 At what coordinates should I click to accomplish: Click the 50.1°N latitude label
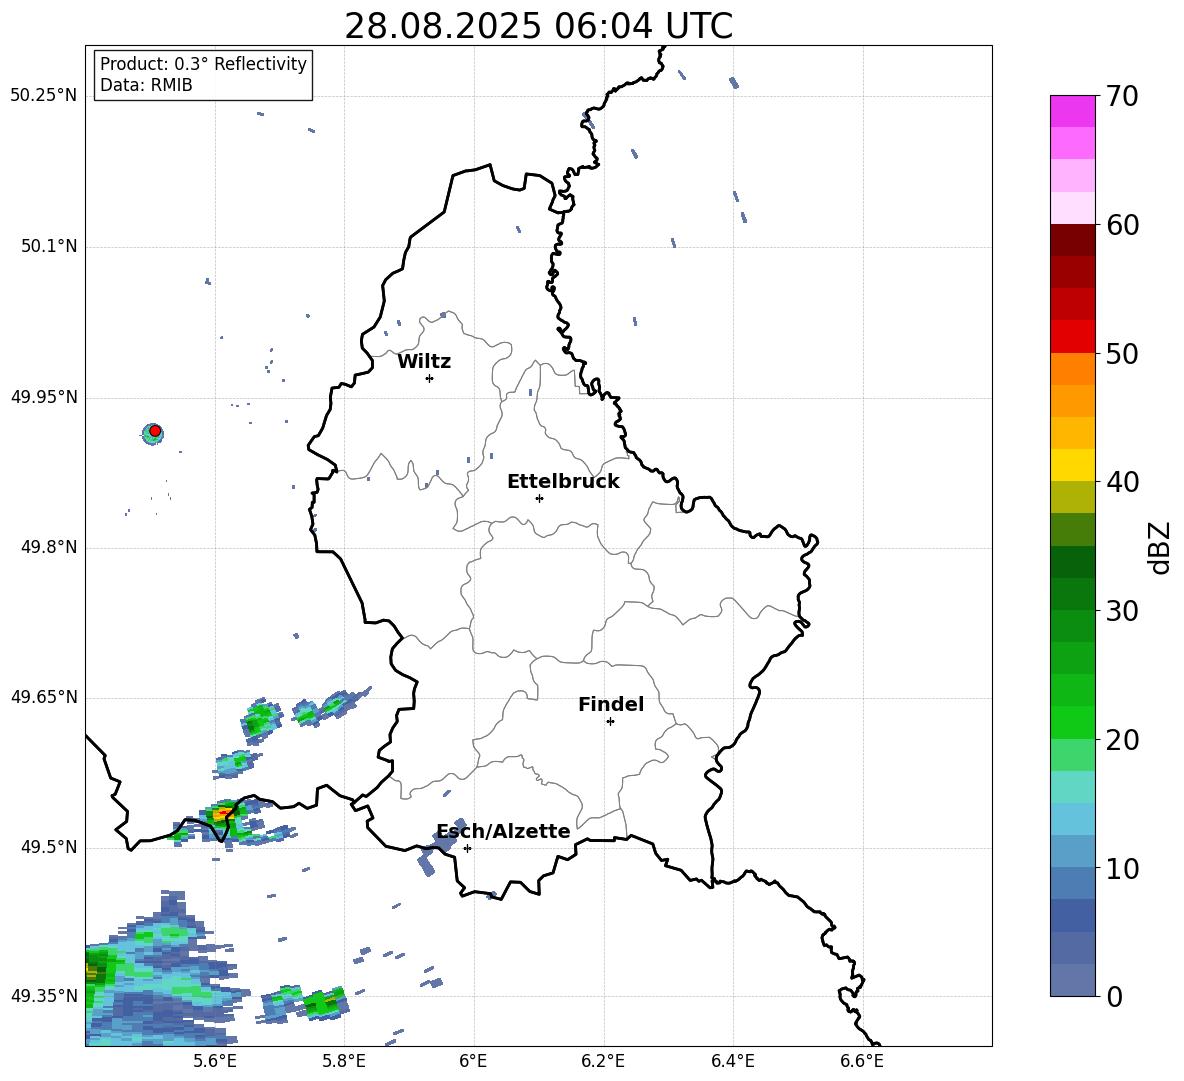coord(49,247)
